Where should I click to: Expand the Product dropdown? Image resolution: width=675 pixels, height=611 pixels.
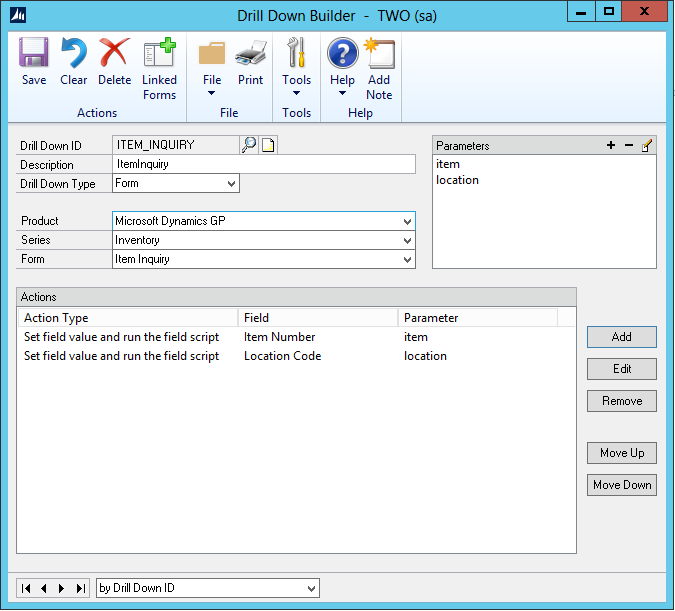coord(407,221)
